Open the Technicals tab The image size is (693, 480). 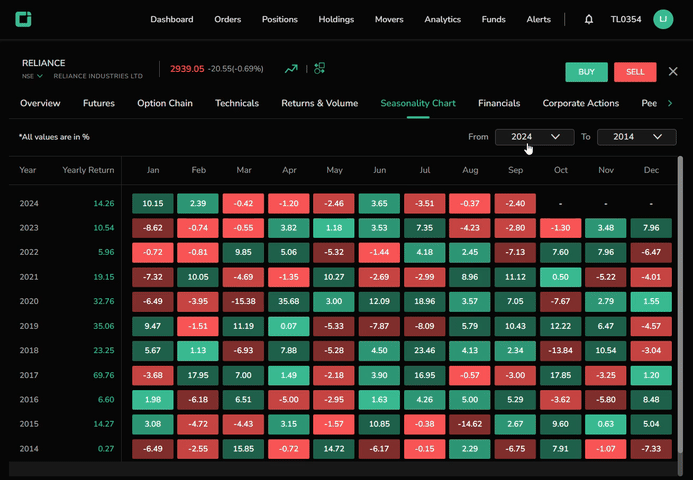tap(237, 103)
